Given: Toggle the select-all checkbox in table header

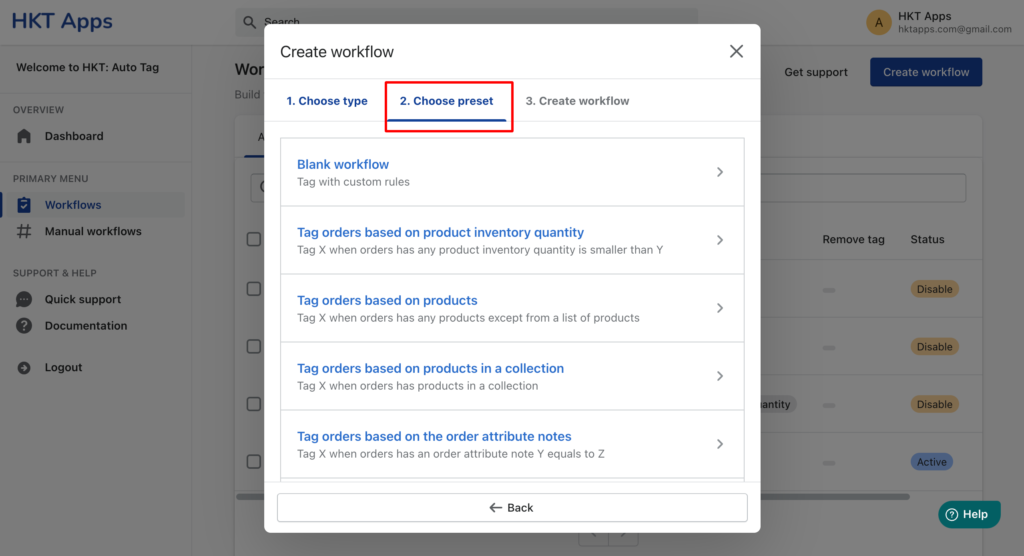Looking at the screenshot, I should [254, 239].
